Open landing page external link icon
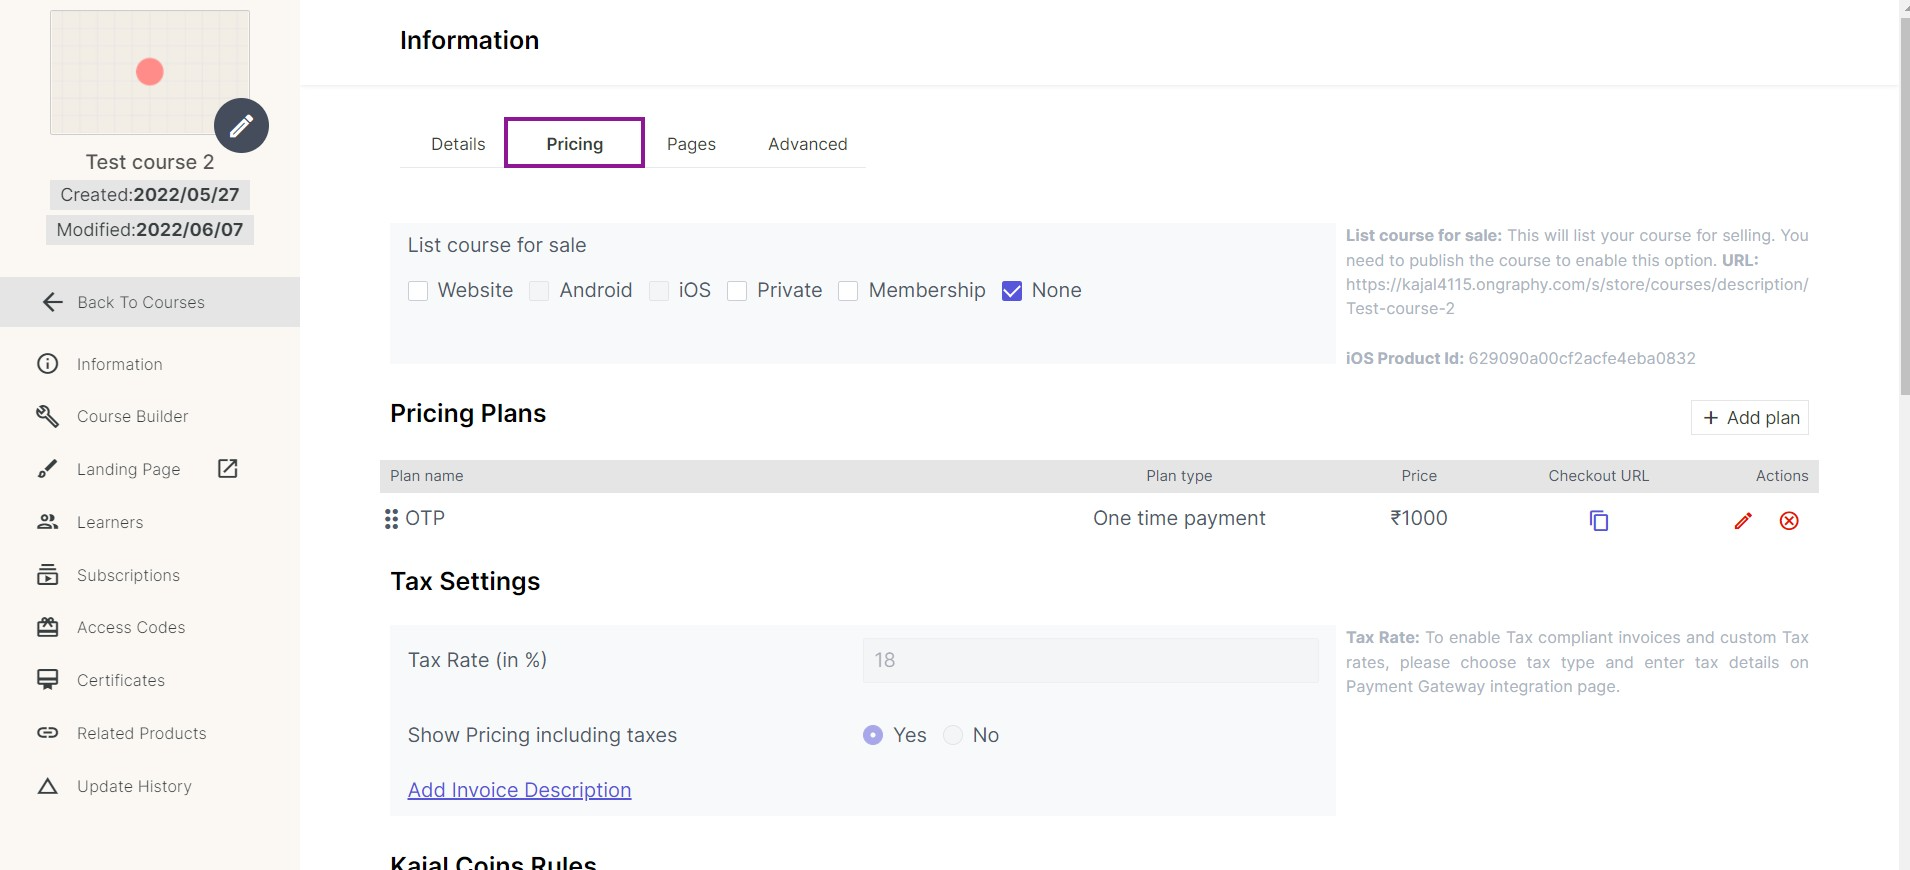The height and width of the screenshot is (870, 1910). [228, 469]
